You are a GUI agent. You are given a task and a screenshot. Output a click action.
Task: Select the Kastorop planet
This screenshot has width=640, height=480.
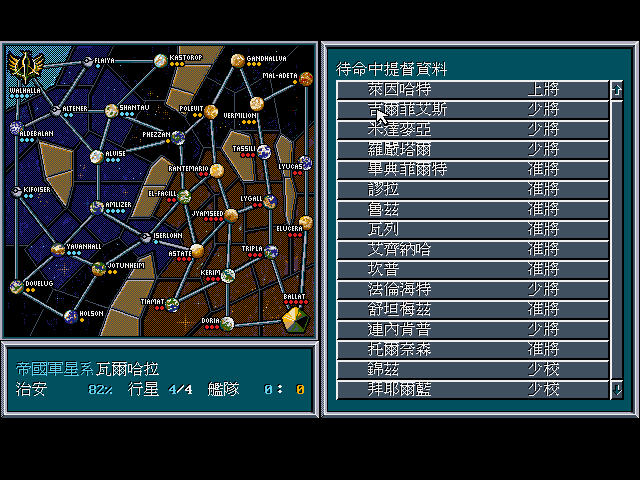(160, 61)
